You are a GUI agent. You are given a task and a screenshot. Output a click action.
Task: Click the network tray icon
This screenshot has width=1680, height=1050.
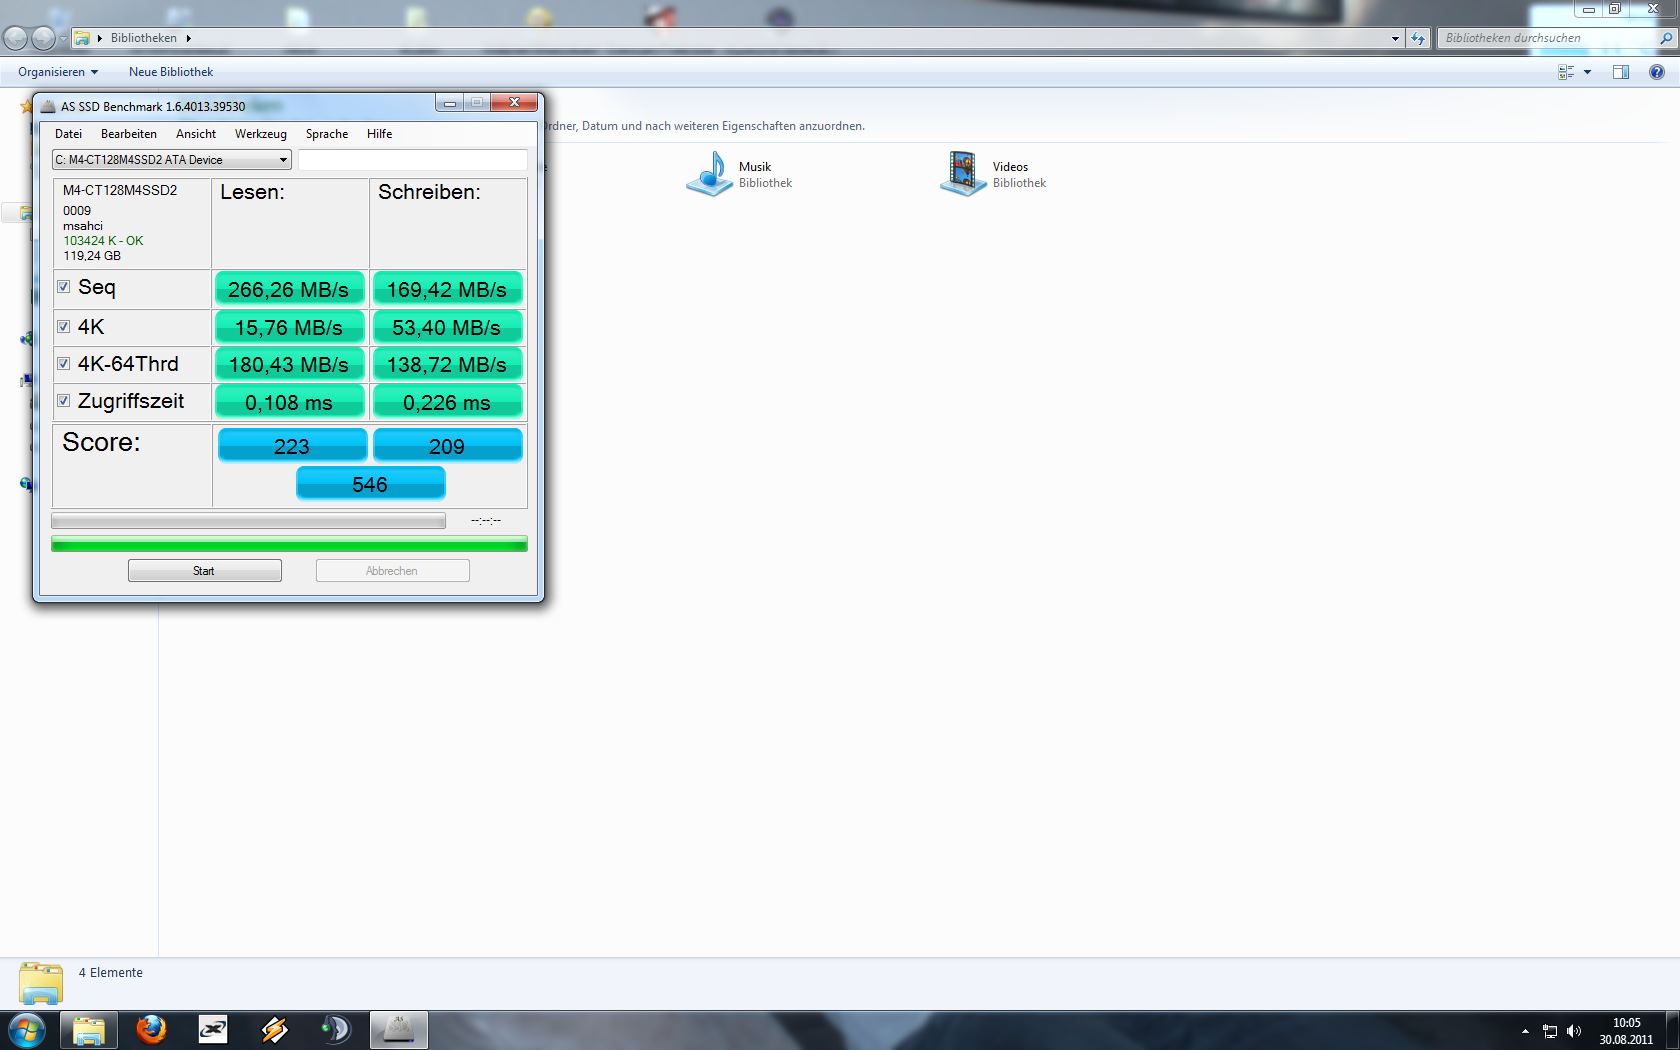(1550, 1031)
